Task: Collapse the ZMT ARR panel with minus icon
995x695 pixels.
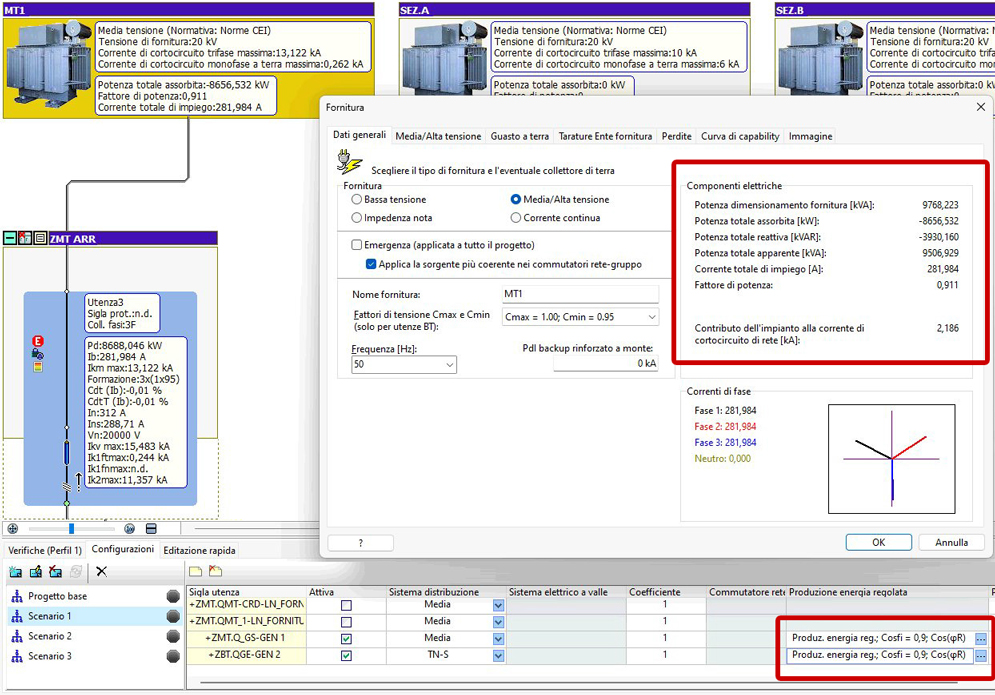Action: (x=10, y=238)
